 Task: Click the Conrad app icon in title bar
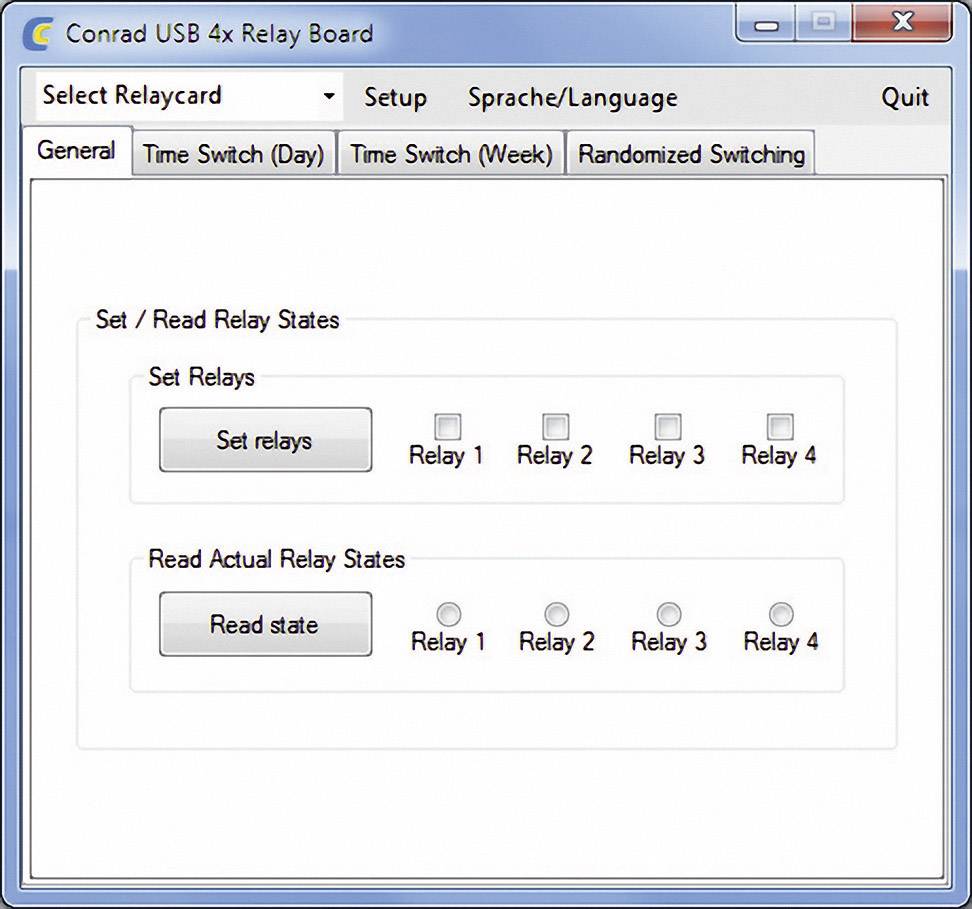click(x=37, y=33)
